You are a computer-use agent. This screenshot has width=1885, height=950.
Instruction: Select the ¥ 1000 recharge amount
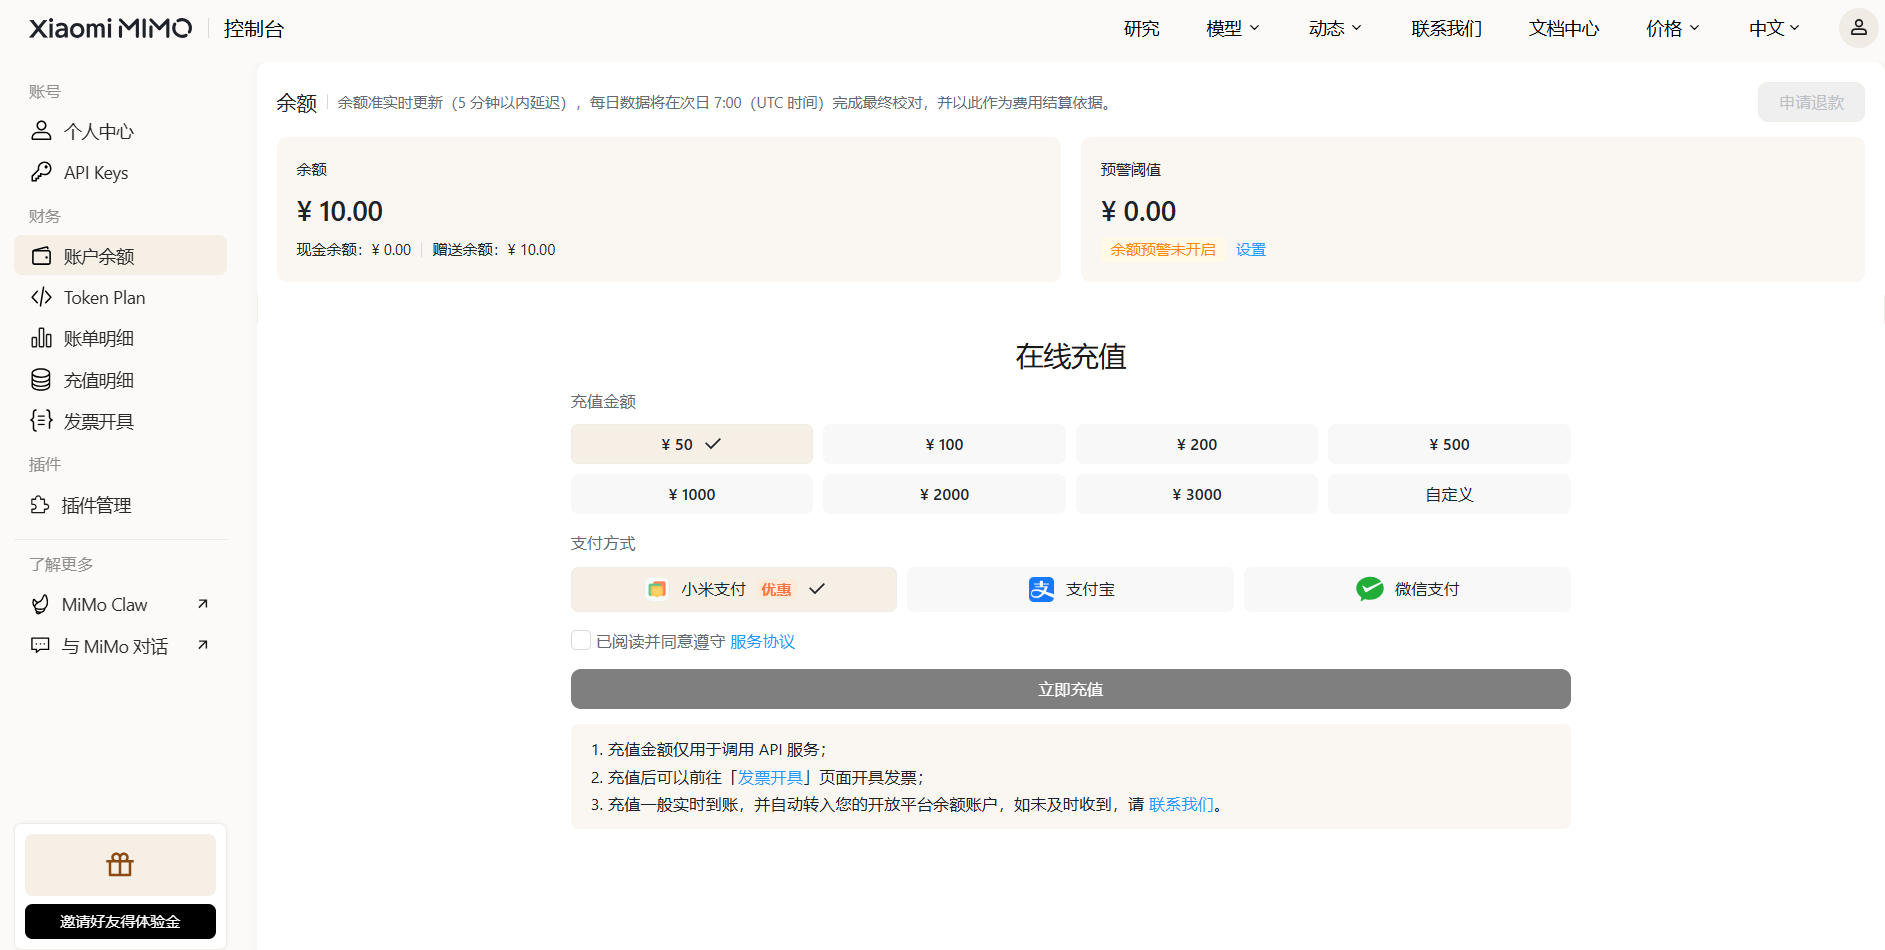[x=692, y=494]
